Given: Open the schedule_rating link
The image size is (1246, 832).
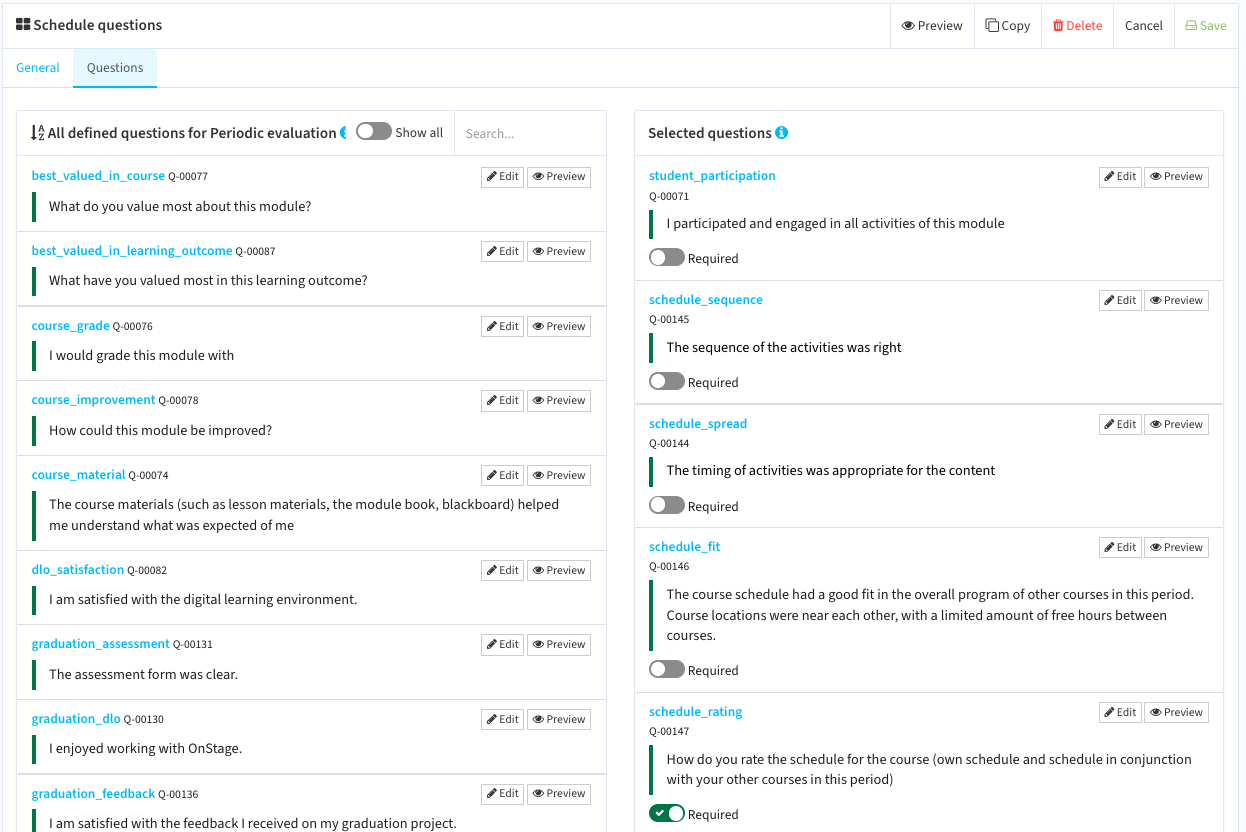Looking at the screenshot, I should point(696,712).
